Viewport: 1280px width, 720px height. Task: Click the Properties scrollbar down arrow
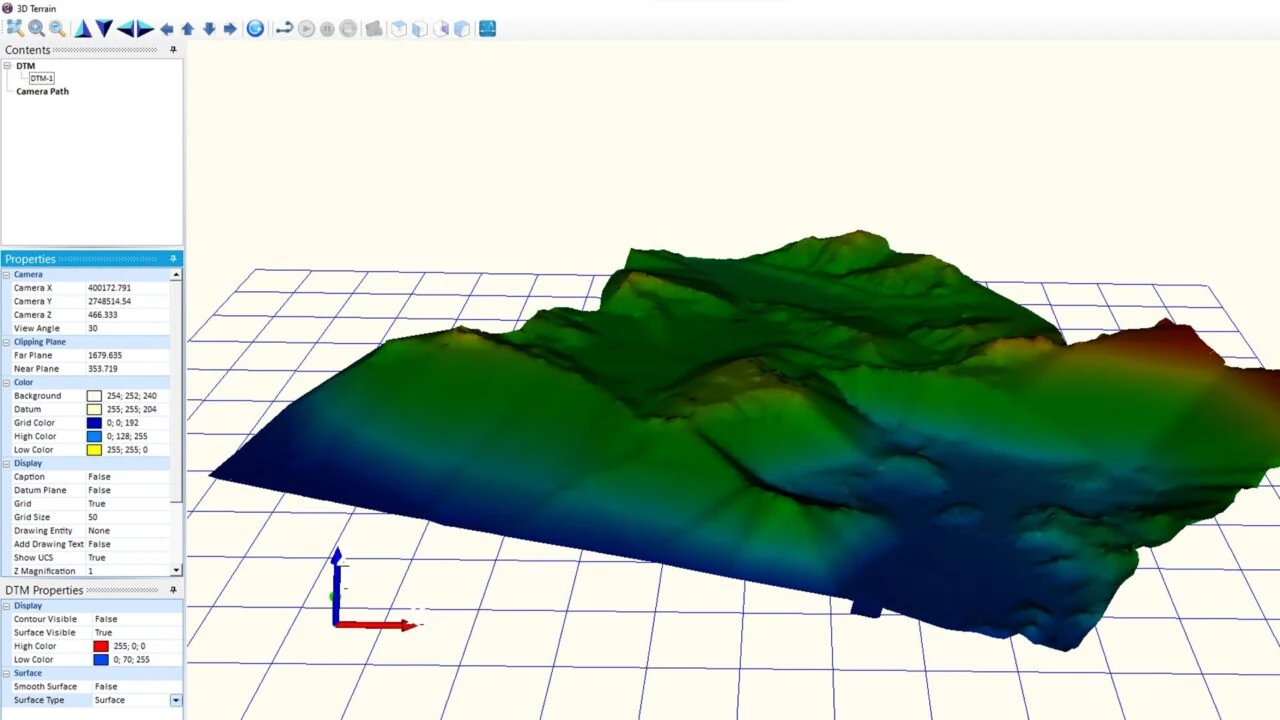click(x=176, y=571)
